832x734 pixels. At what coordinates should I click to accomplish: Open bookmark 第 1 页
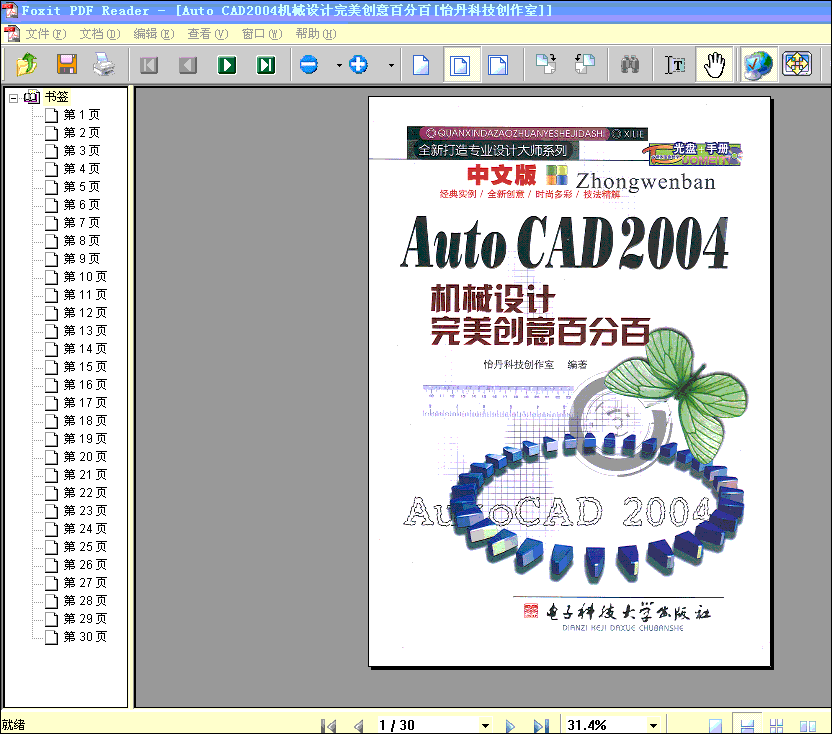click(82, 115)
